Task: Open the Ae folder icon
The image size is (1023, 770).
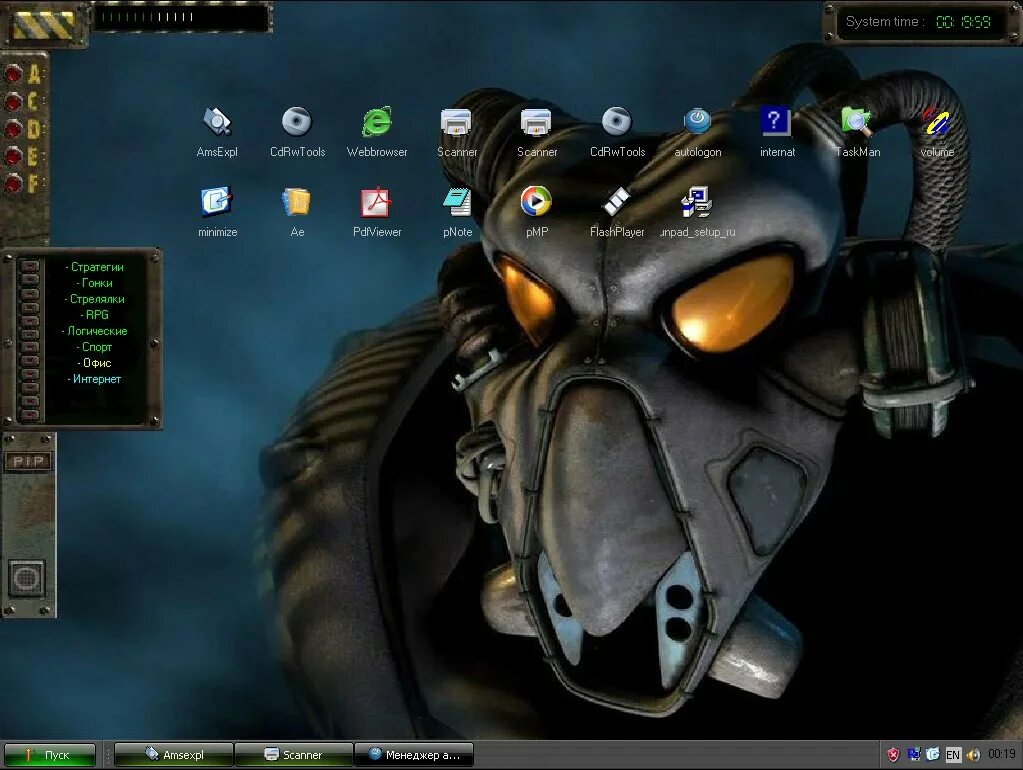Action: [x=298, y=211]
